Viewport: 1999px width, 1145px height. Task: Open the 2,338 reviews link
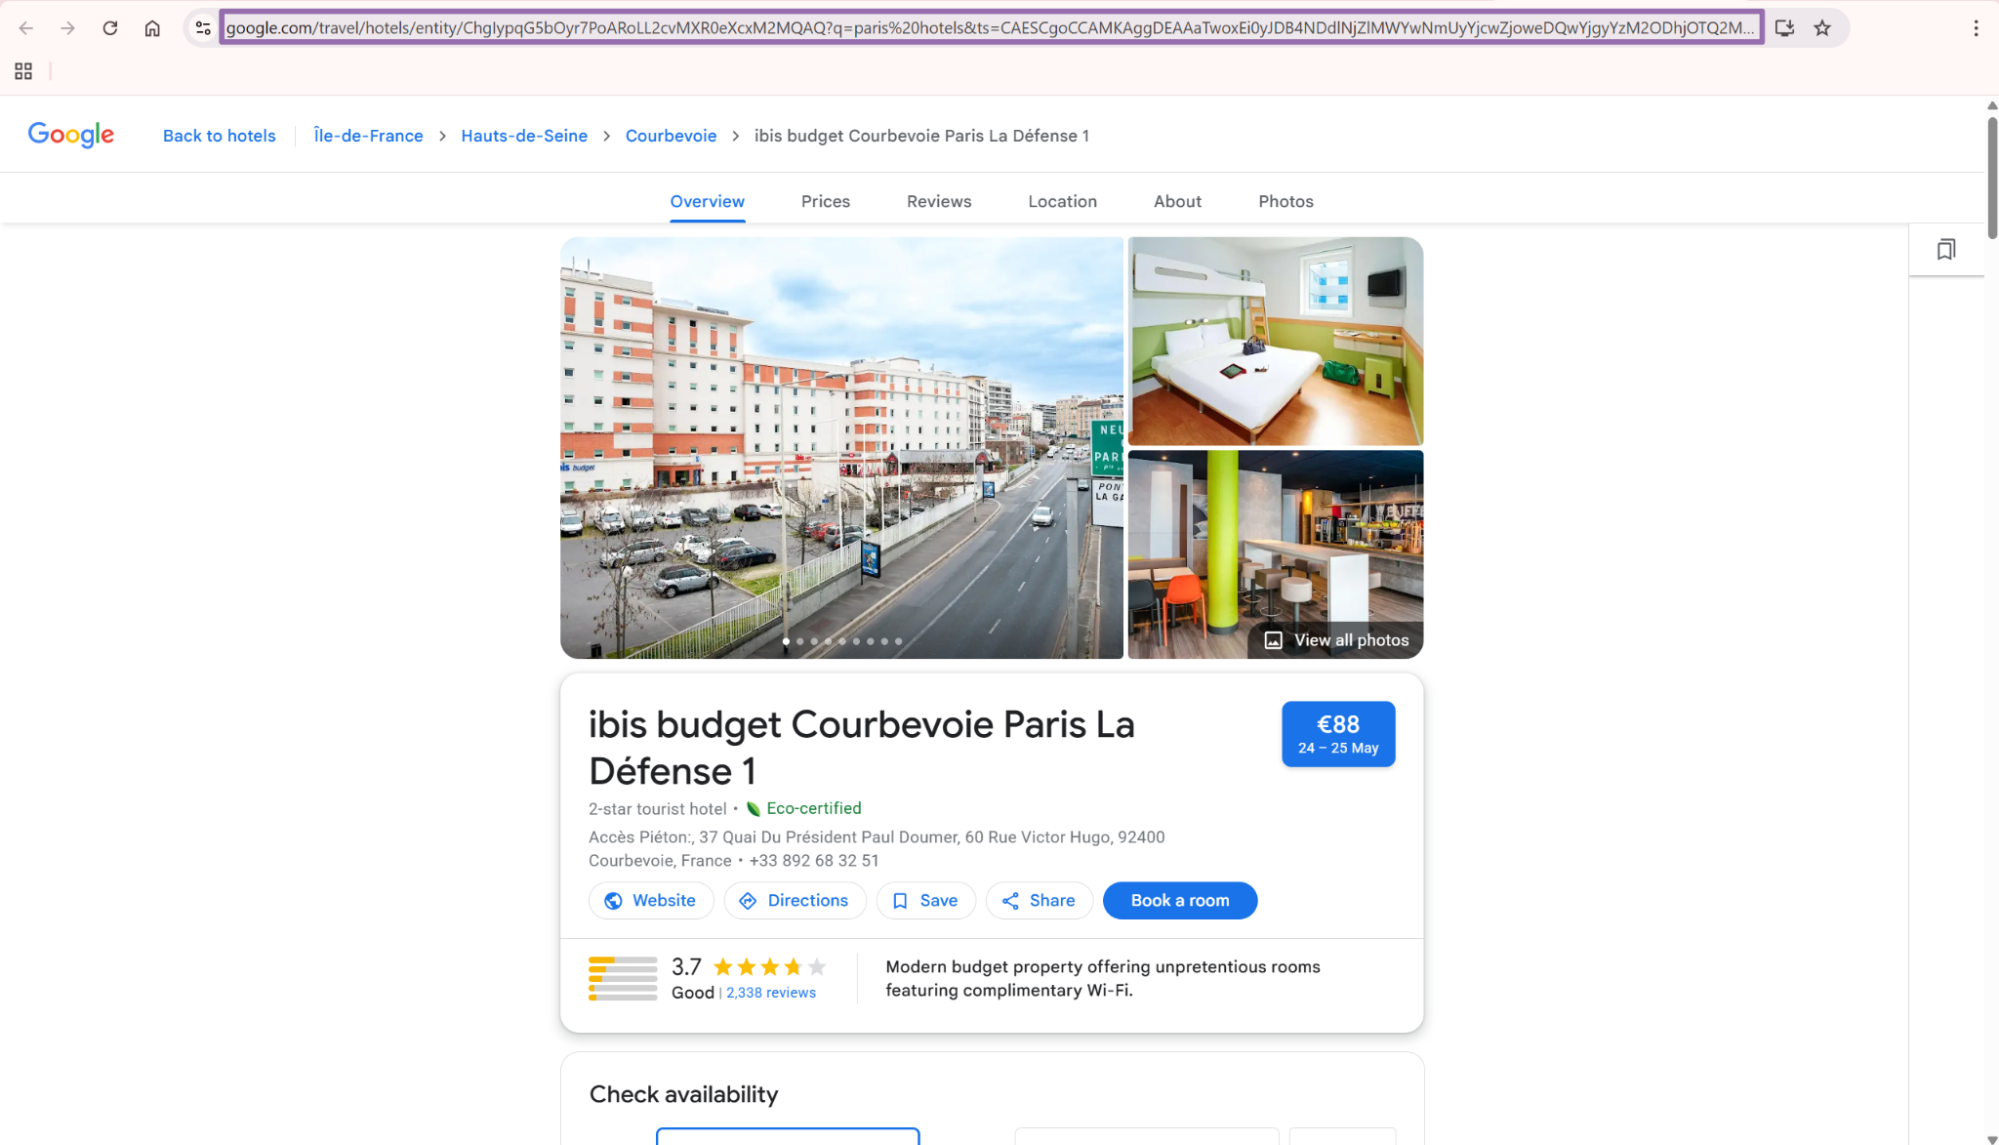click(770, 993)
